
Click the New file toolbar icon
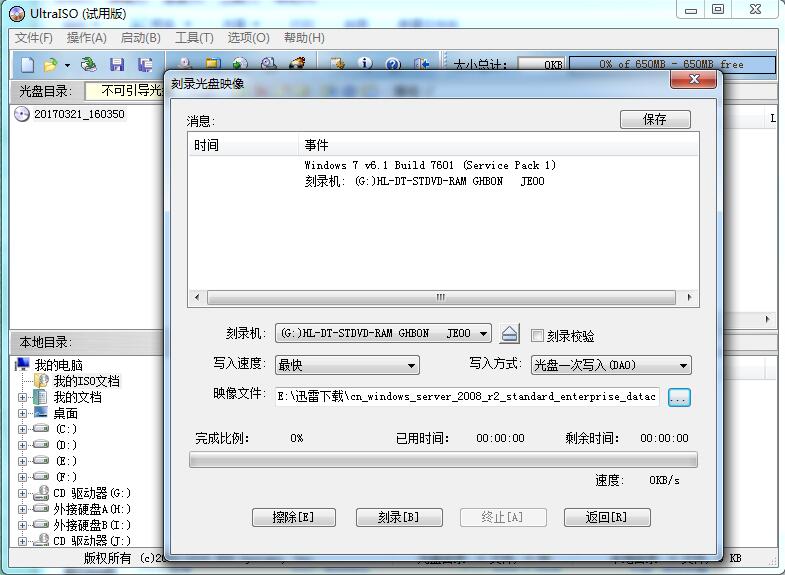click(28, 65)
